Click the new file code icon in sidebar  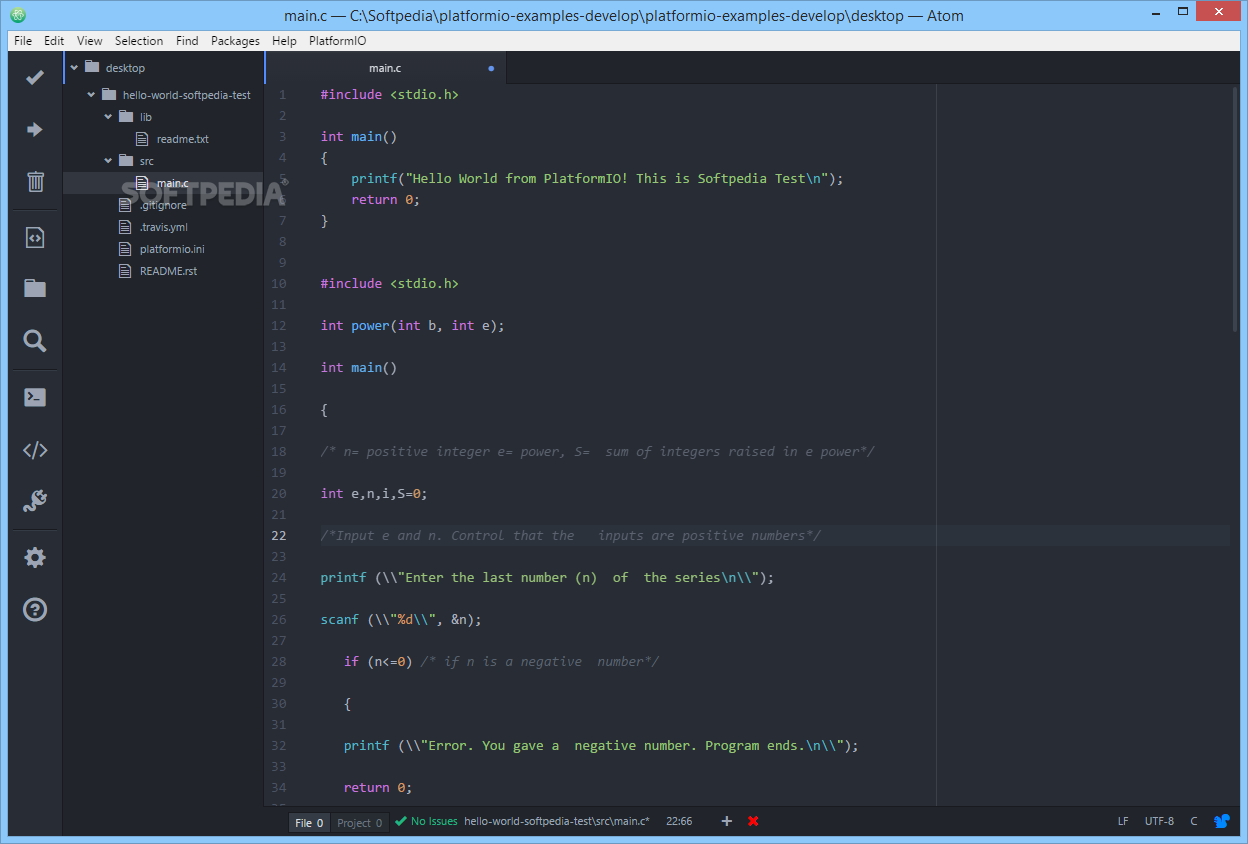pos(35,237)
